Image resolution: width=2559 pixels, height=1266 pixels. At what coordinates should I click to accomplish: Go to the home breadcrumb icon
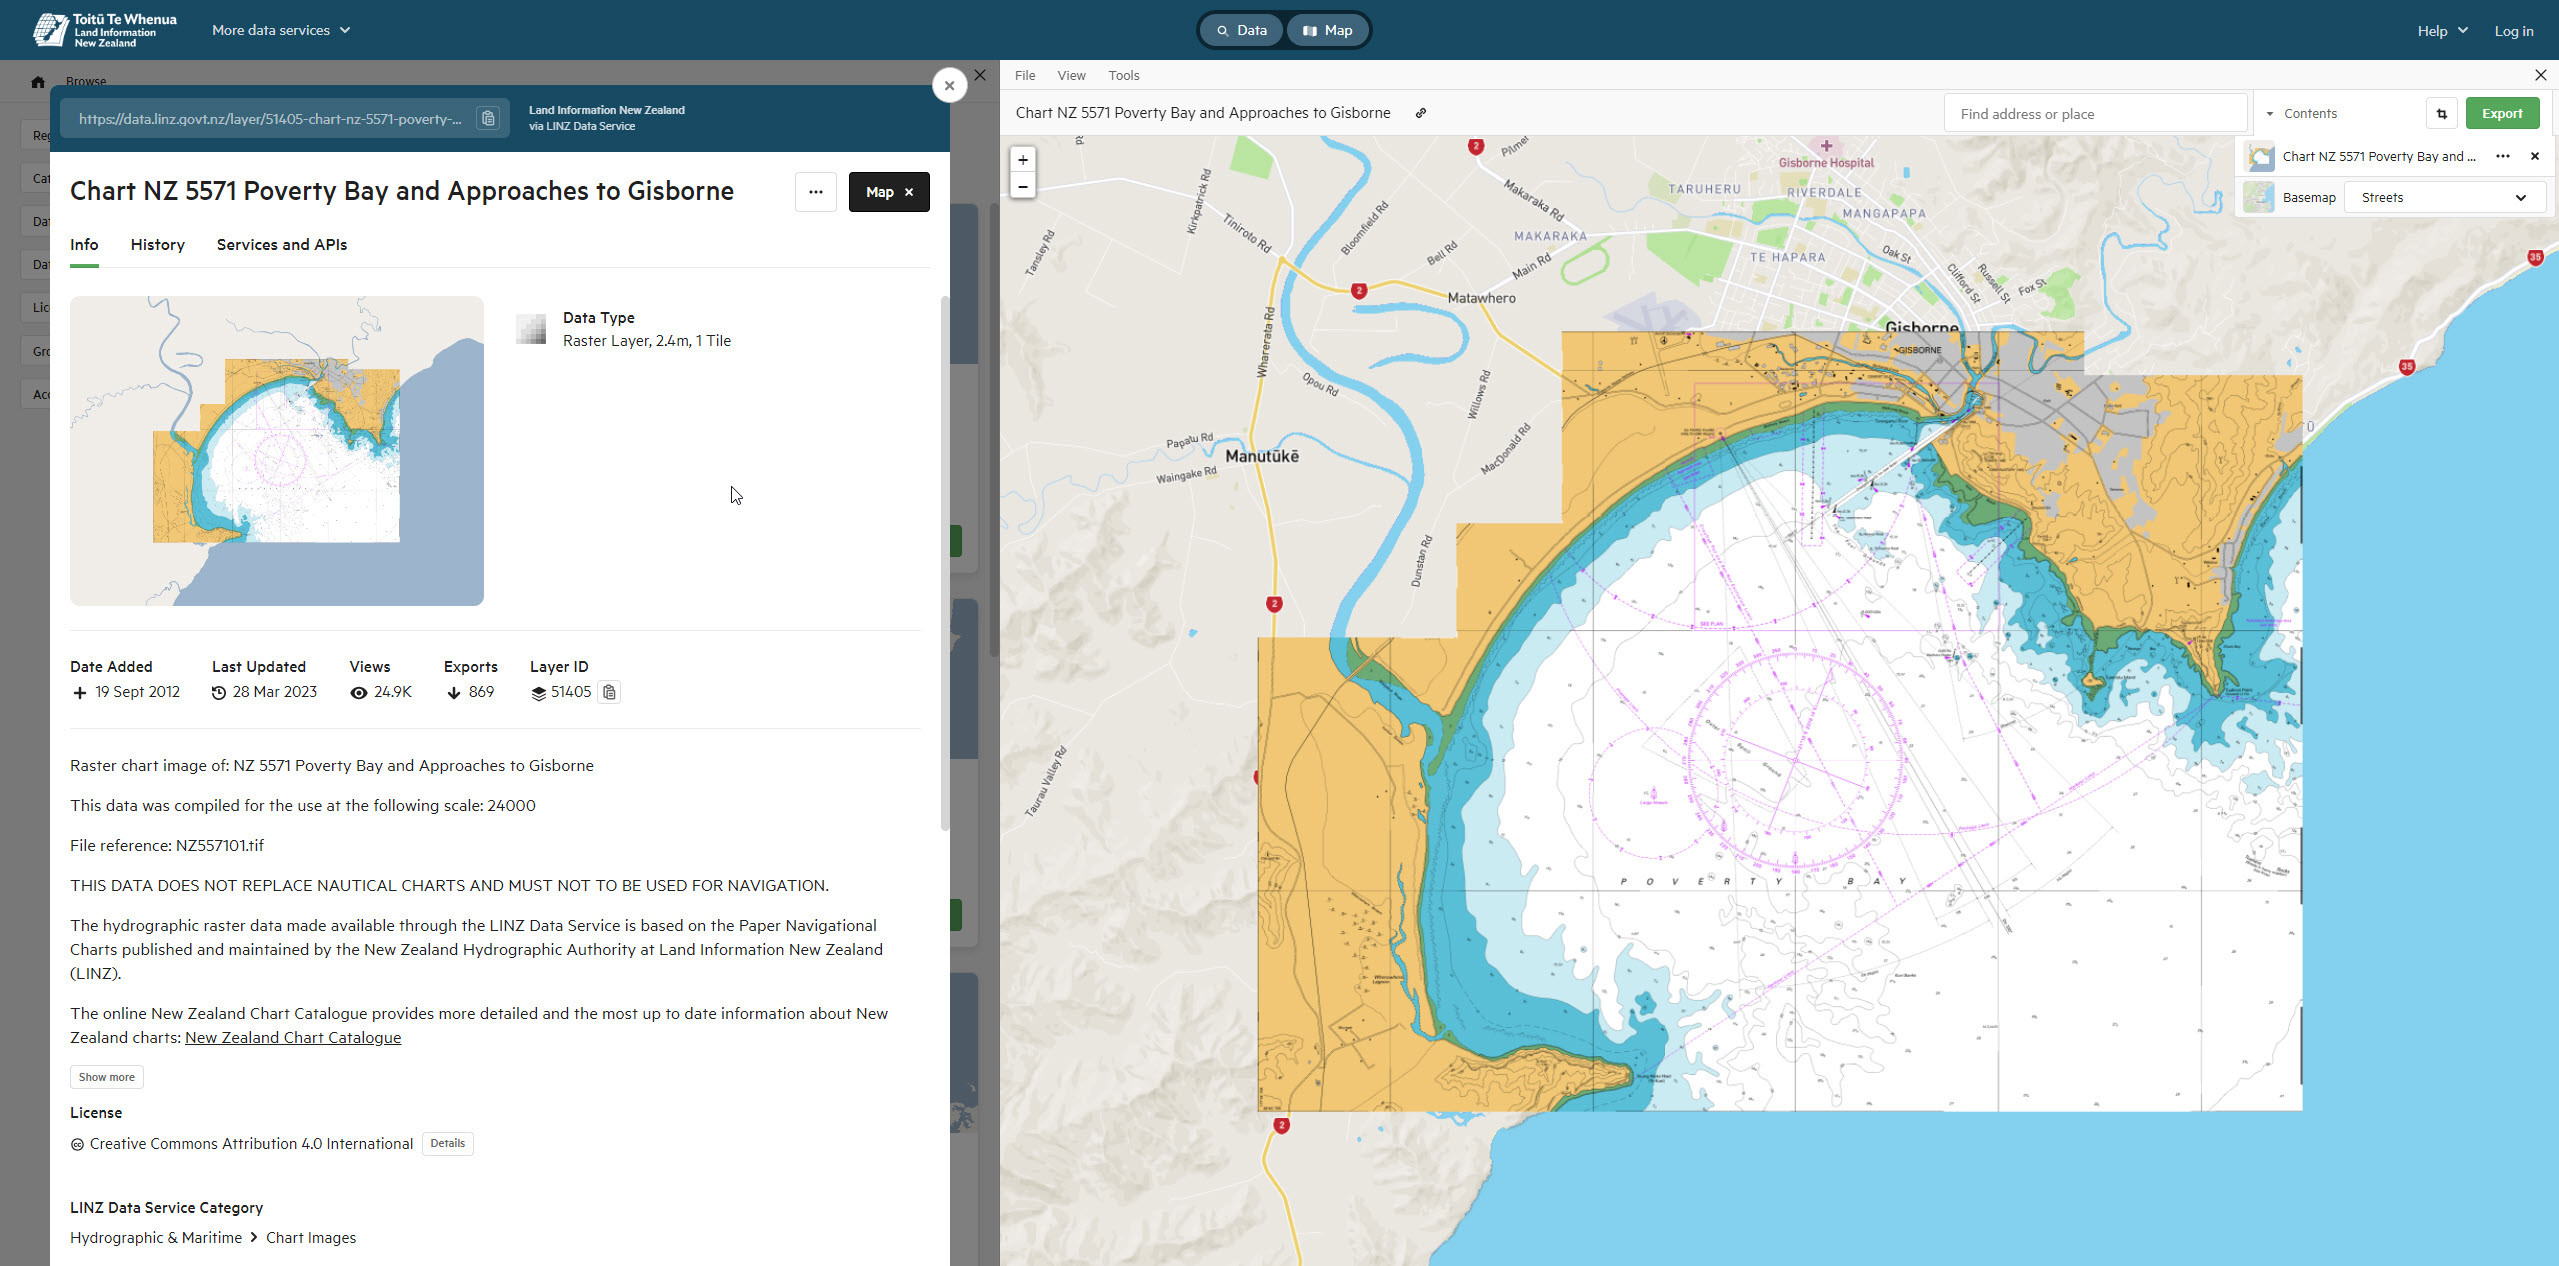[x=38, y=82]
